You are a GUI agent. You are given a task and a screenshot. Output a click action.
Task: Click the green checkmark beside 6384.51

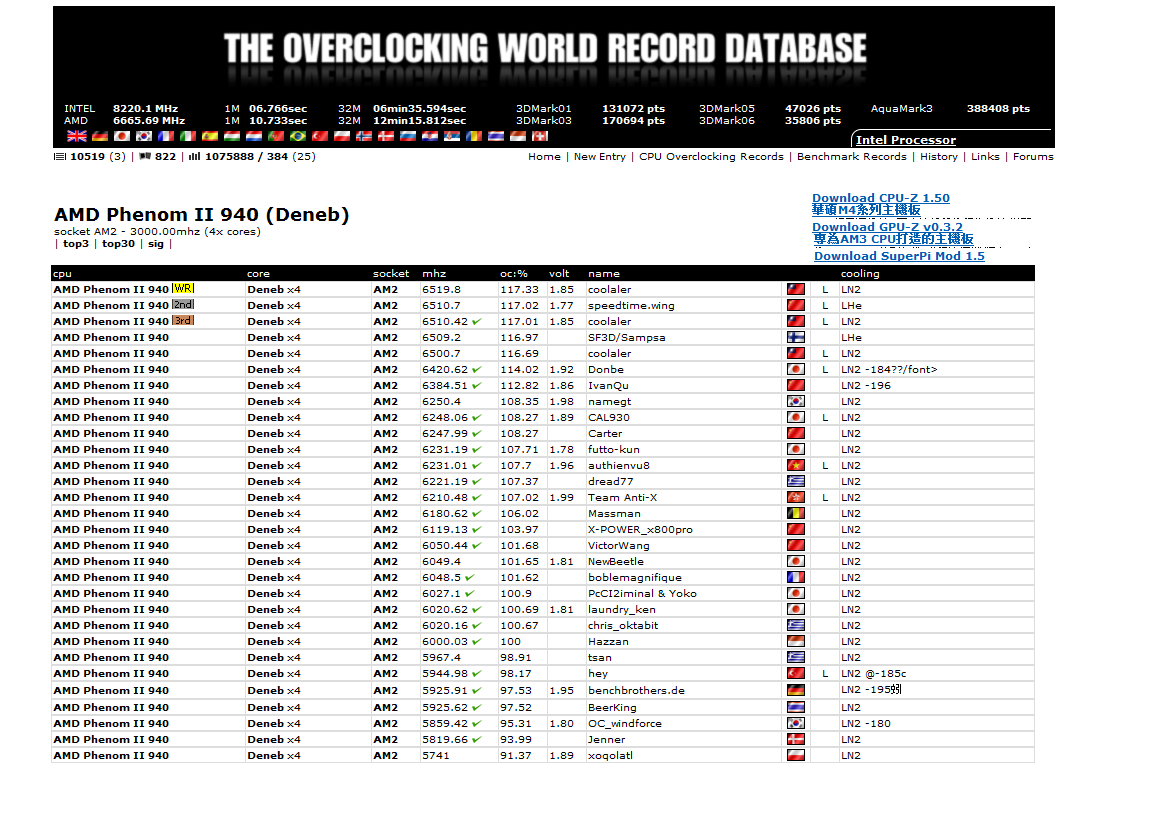click(476, 385)
